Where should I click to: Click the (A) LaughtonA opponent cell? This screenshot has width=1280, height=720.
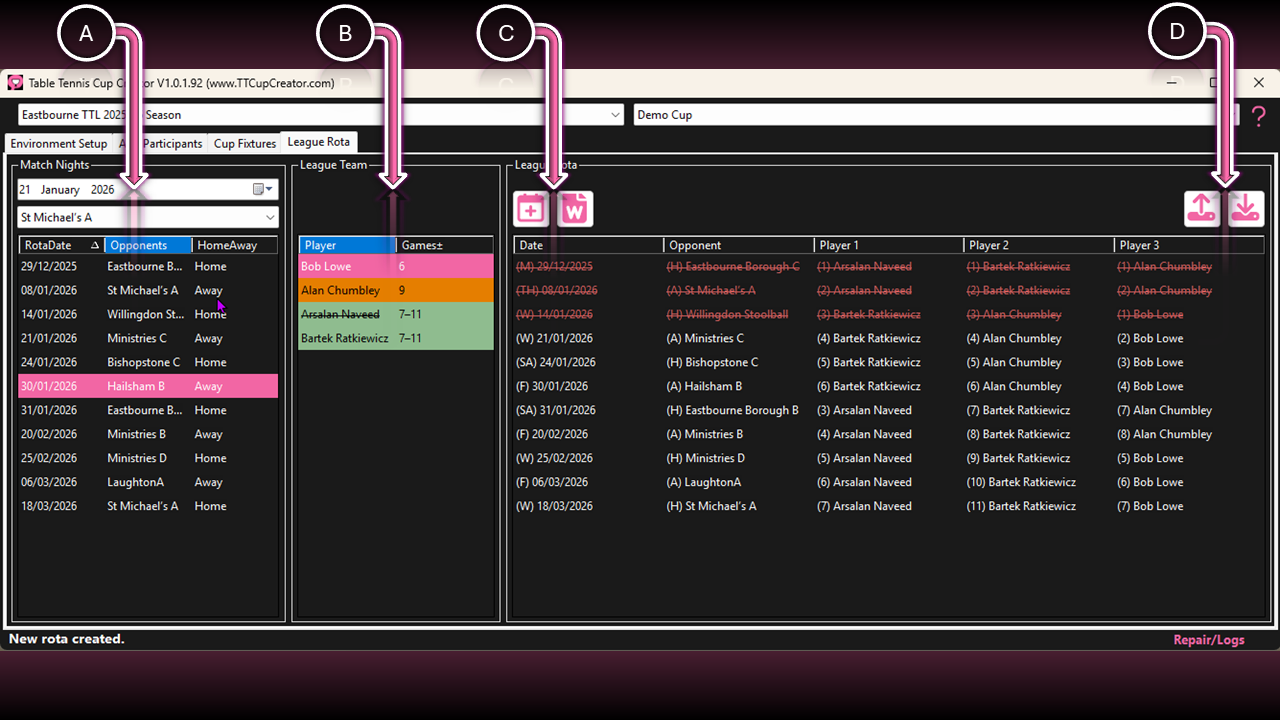tap(704, 482)
